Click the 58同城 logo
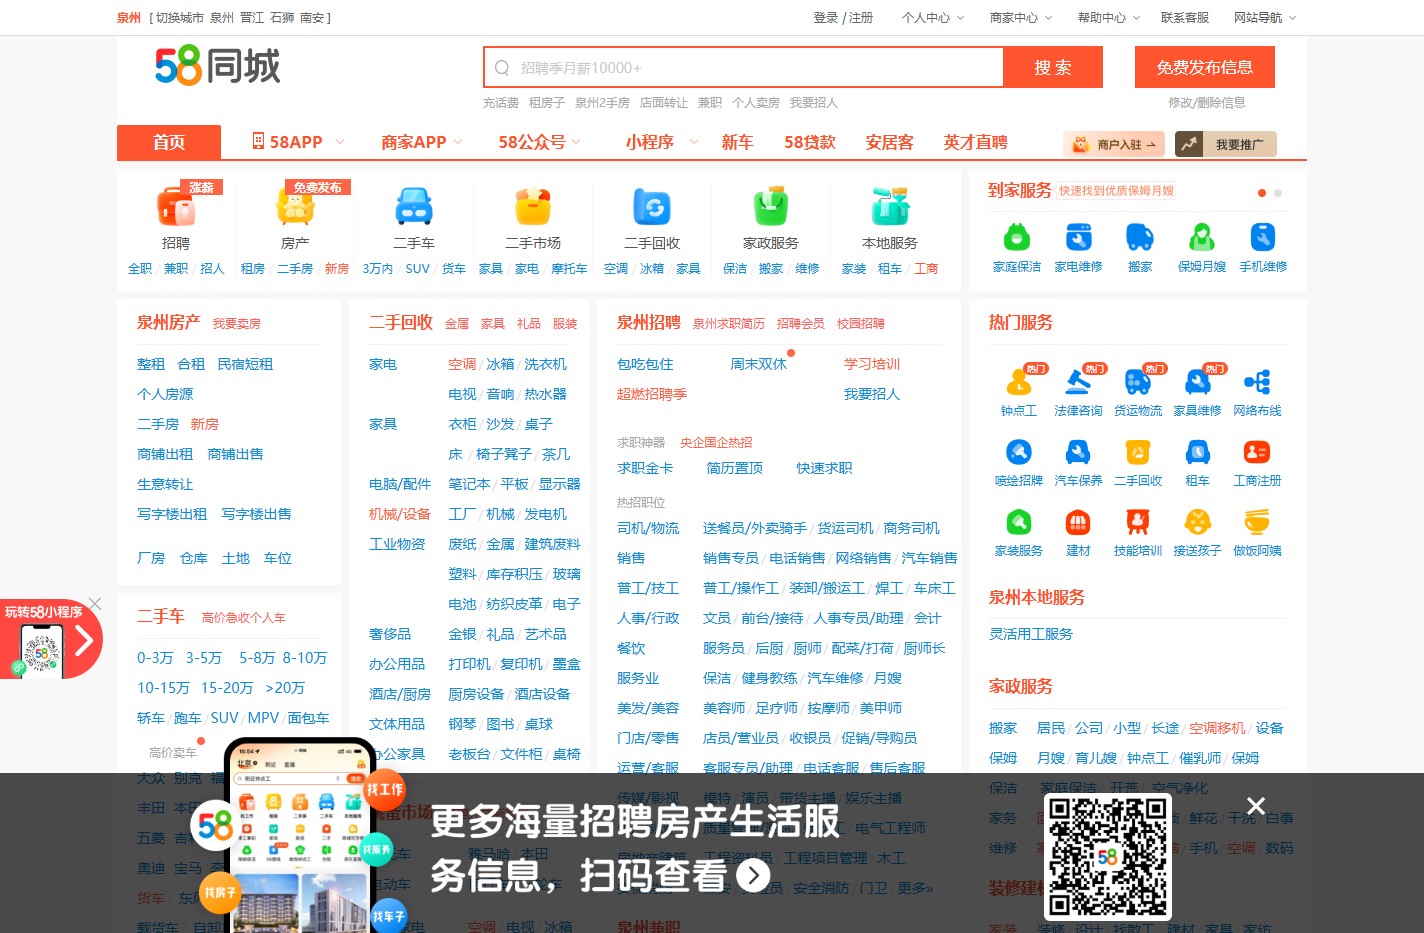Image resolution: width=1424 pixels, height=933 pixels. [x=218, y=66]
